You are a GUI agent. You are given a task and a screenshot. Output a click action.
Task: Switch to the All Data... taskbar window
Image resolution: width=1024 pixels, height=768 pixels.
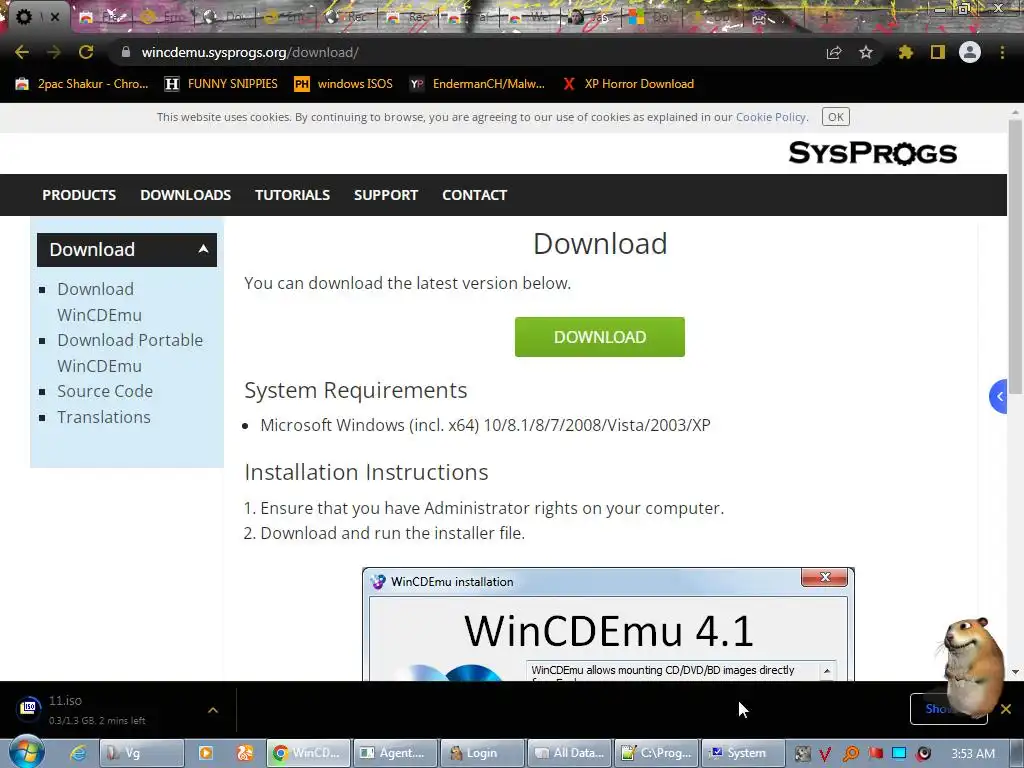pos(569,753)
